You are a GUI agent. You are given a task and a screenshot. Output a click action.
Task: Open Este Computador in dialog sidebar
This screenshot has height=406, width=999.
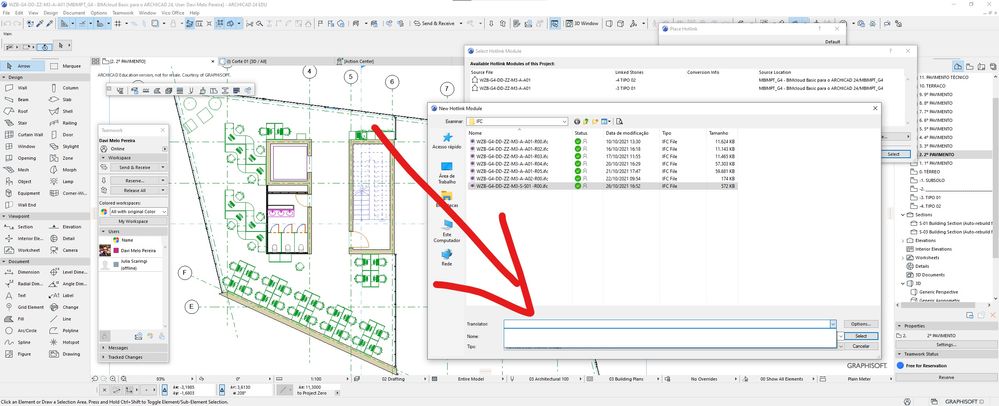(447, 232)
